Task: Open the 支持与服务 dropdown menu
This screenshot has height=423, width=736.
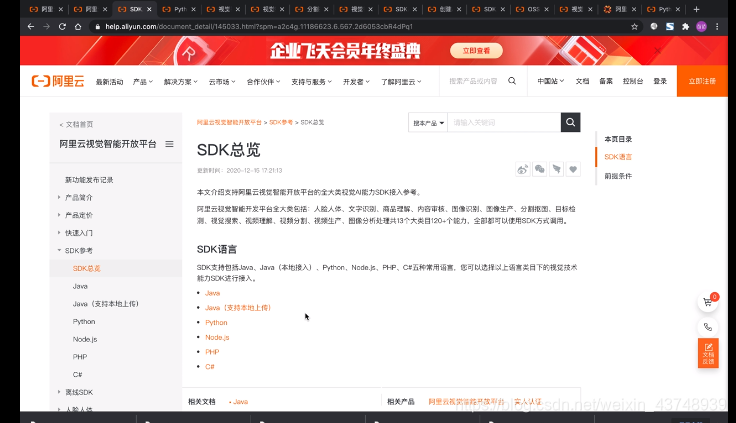Action: [x=311, y=82]
